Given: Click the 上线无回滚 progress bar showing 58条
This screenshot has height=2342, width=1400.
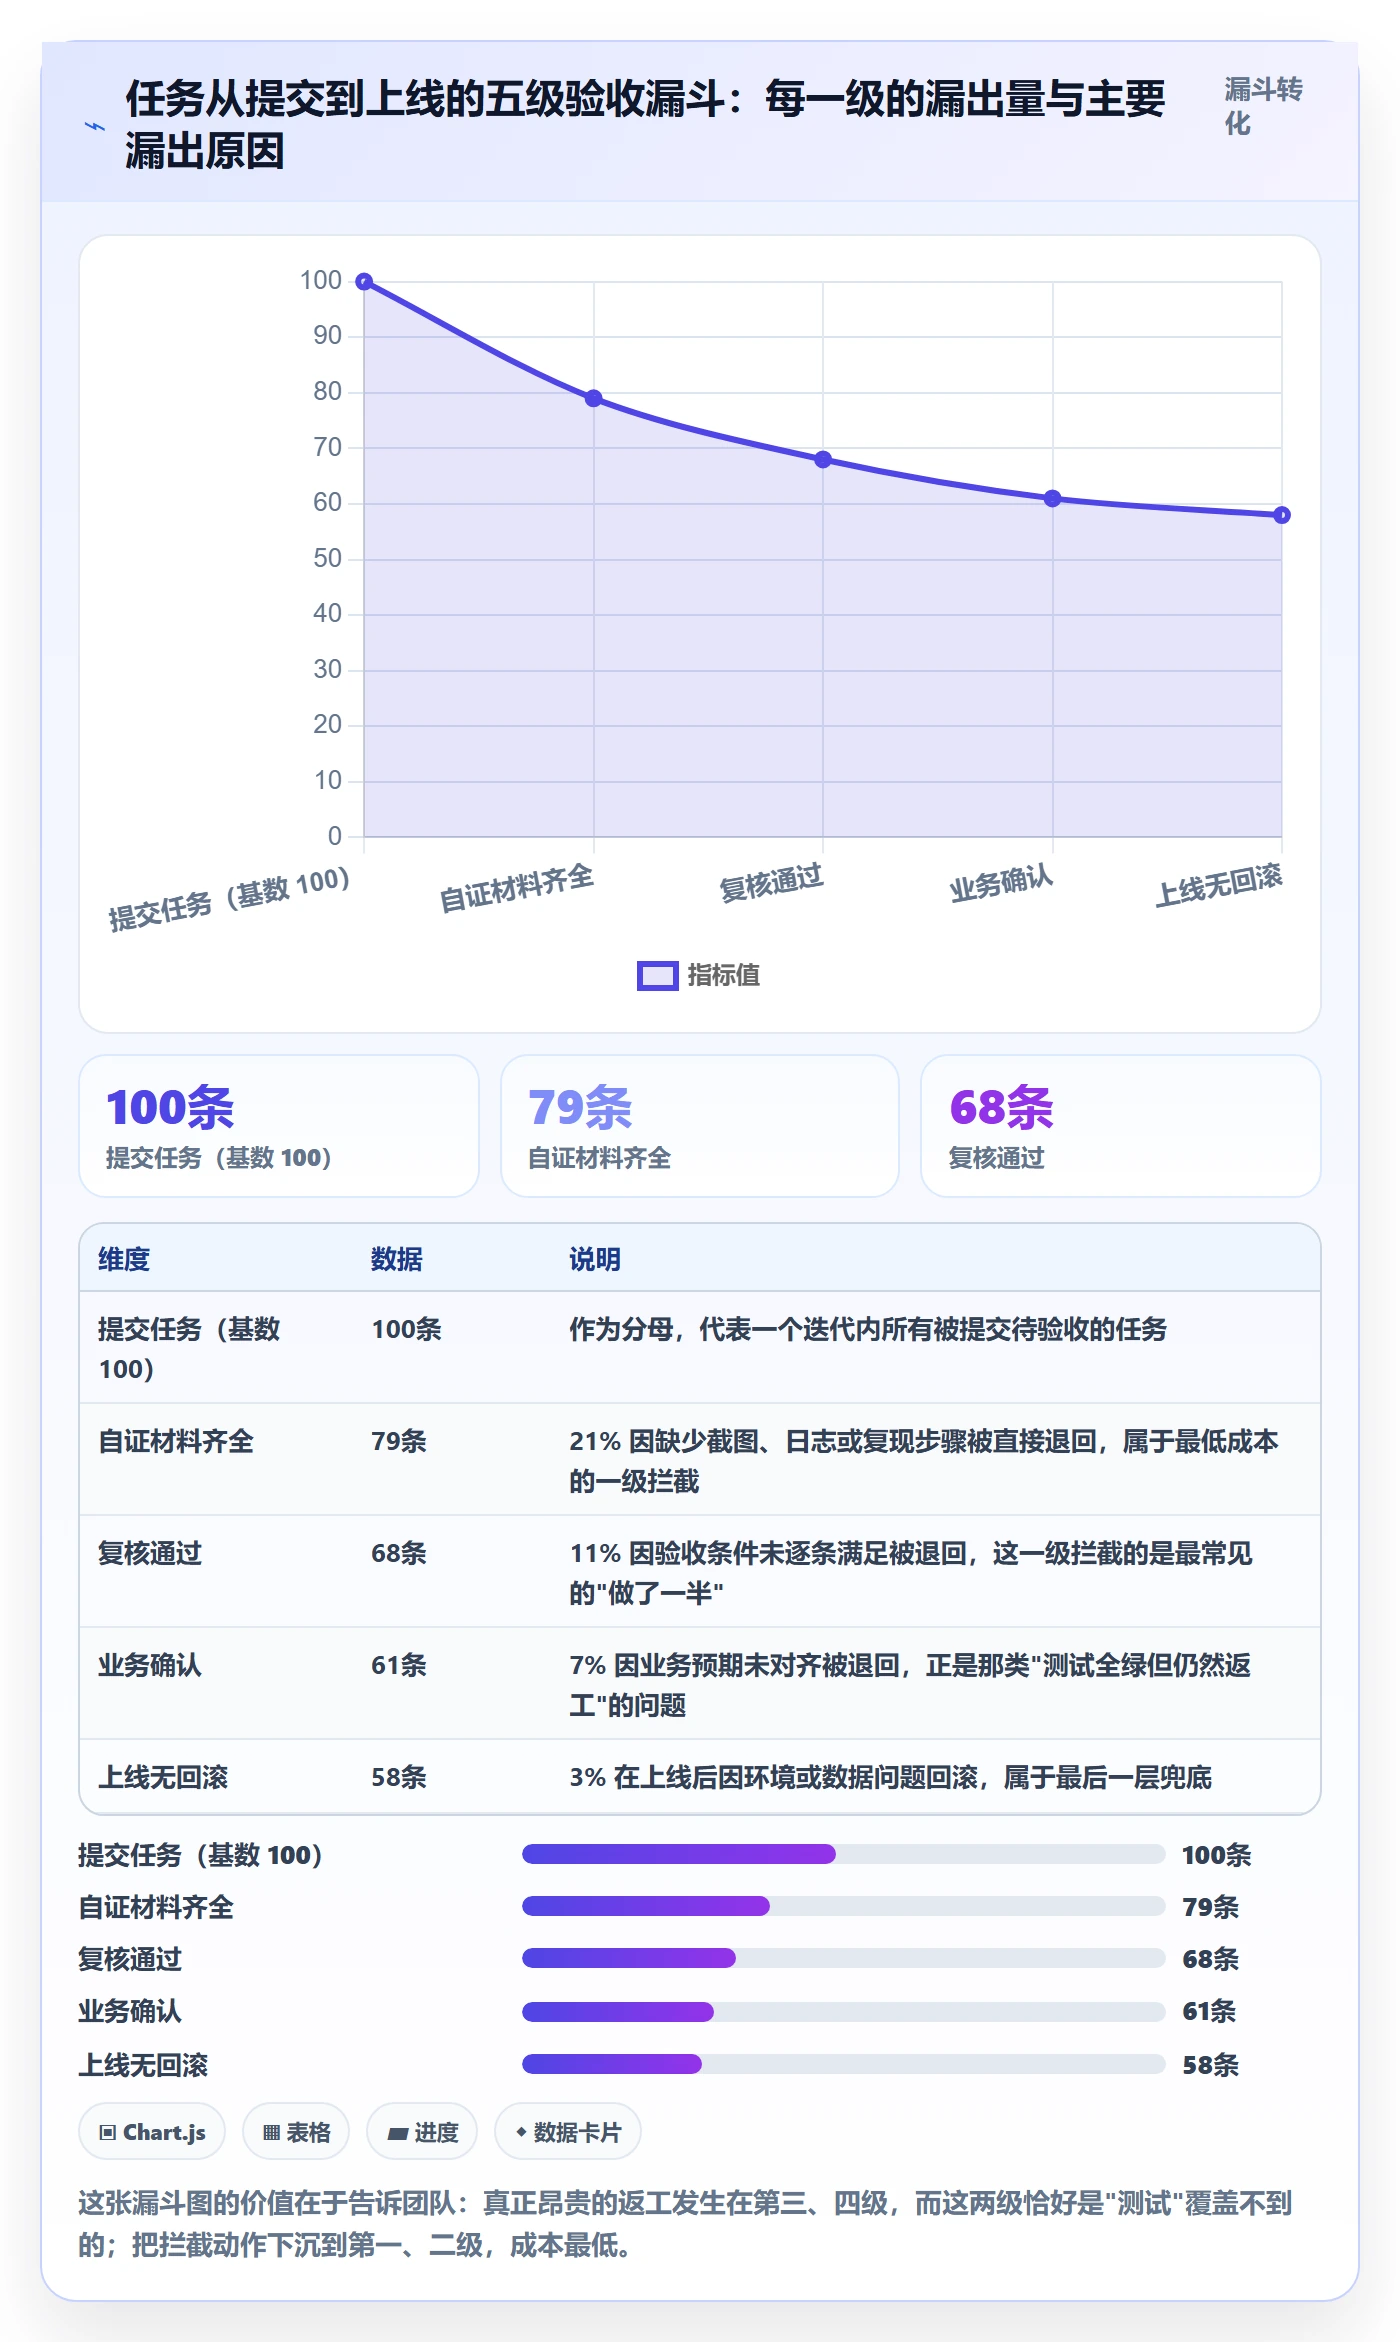Looking at the screenshot, I should (x=843, y=2064).
